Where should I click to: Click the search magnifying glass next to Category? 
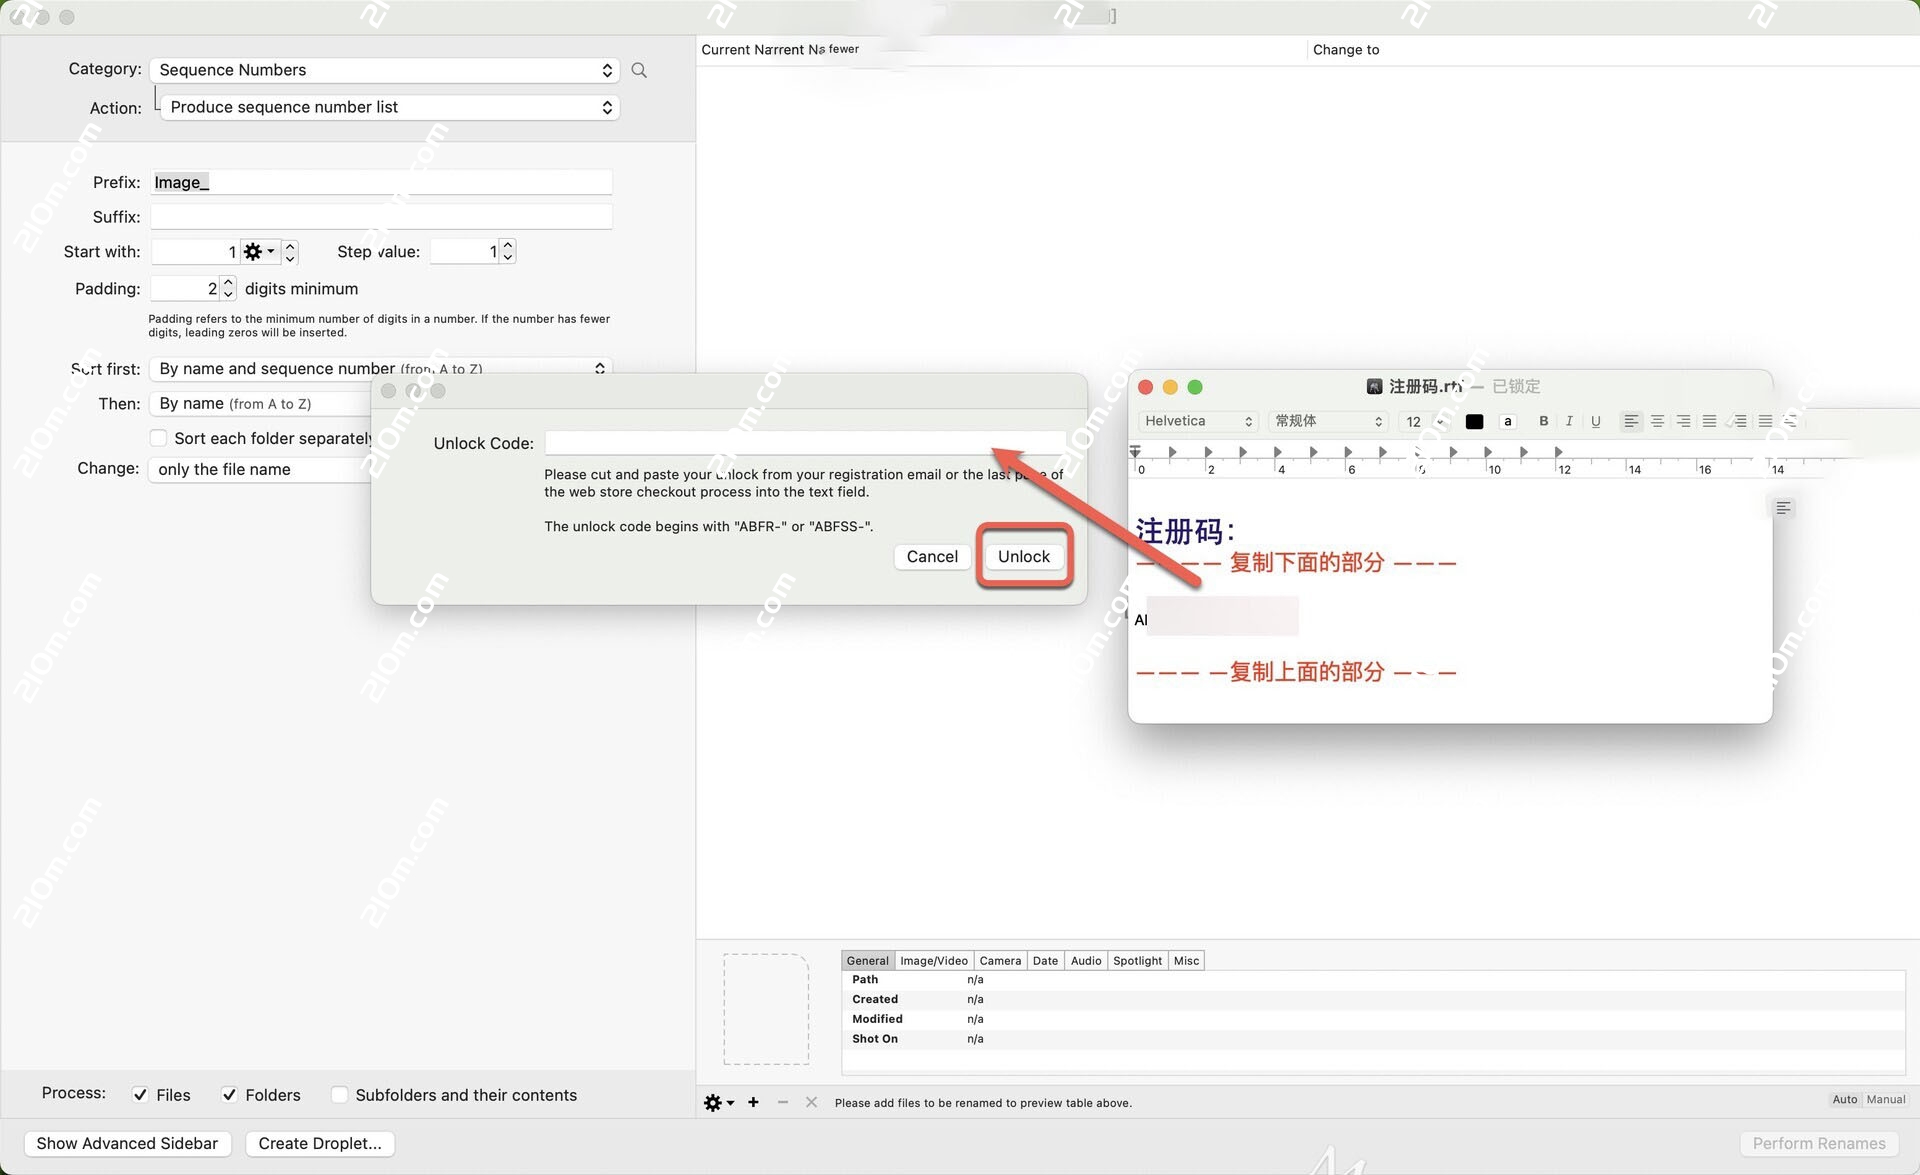coord(639,70)
